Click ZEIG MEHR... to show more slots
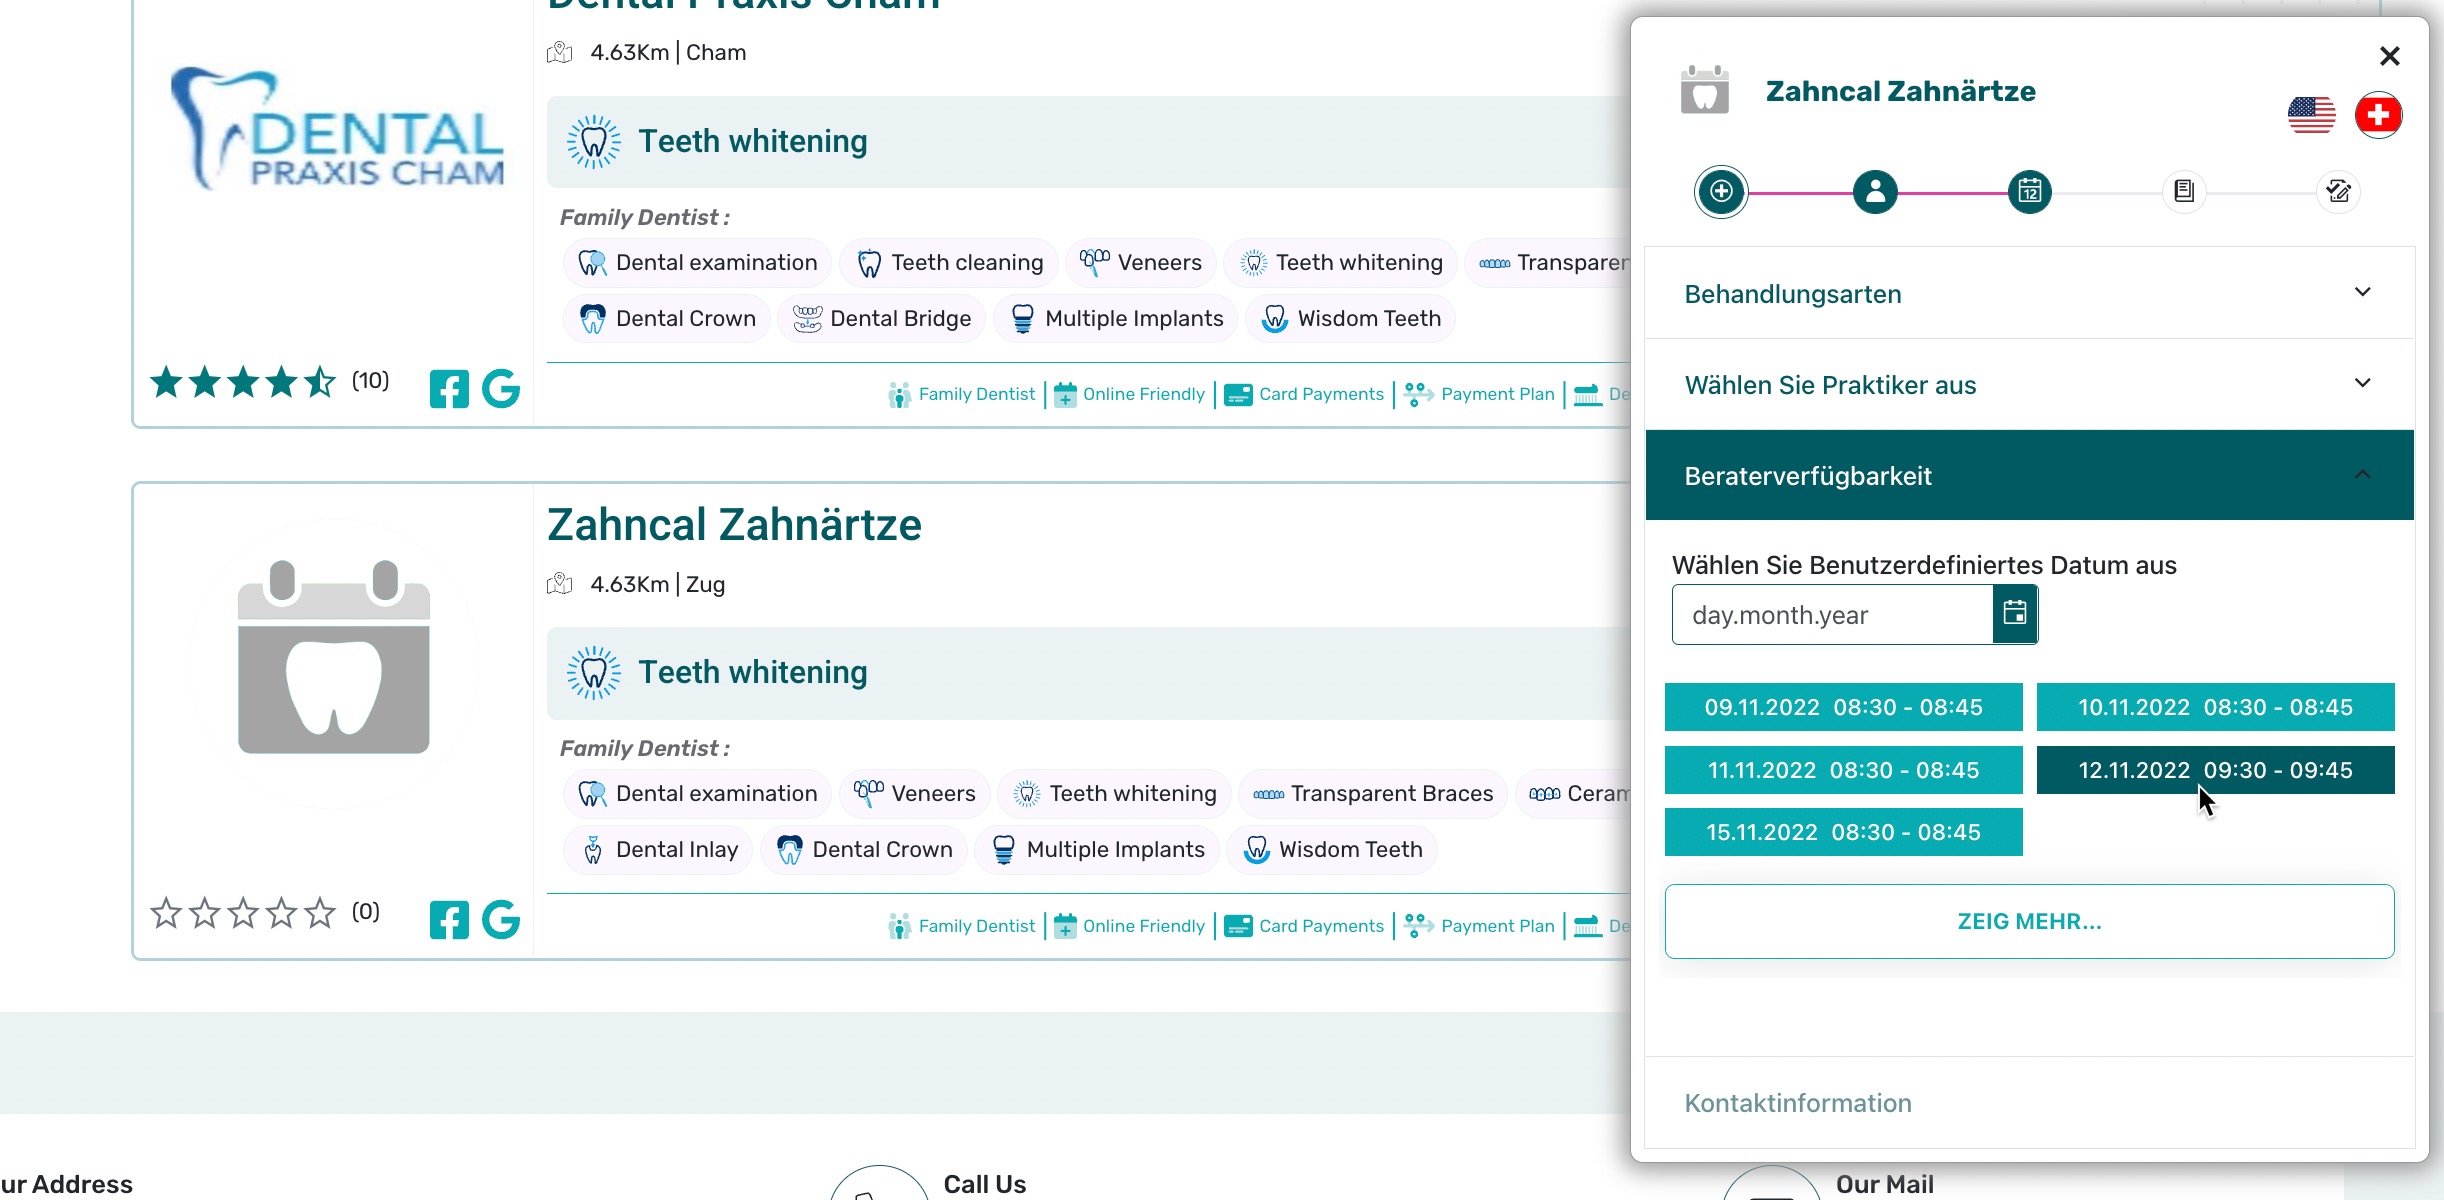 click(2029, 921)
